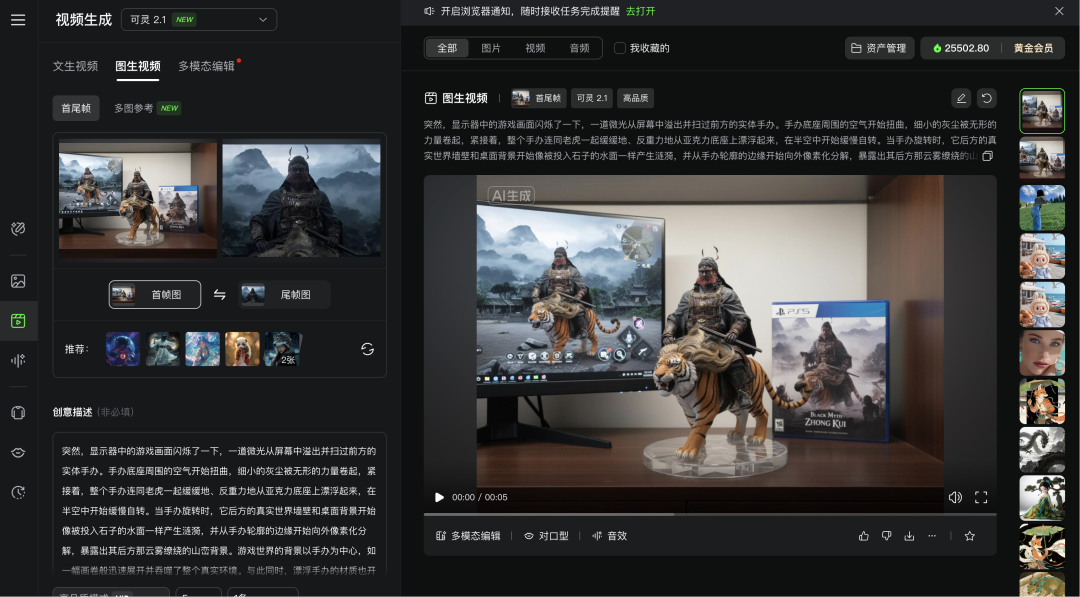Screen dimensions: 1080x597
Task: Open the audio waveform sidebar icon
Action: (18, 360)
